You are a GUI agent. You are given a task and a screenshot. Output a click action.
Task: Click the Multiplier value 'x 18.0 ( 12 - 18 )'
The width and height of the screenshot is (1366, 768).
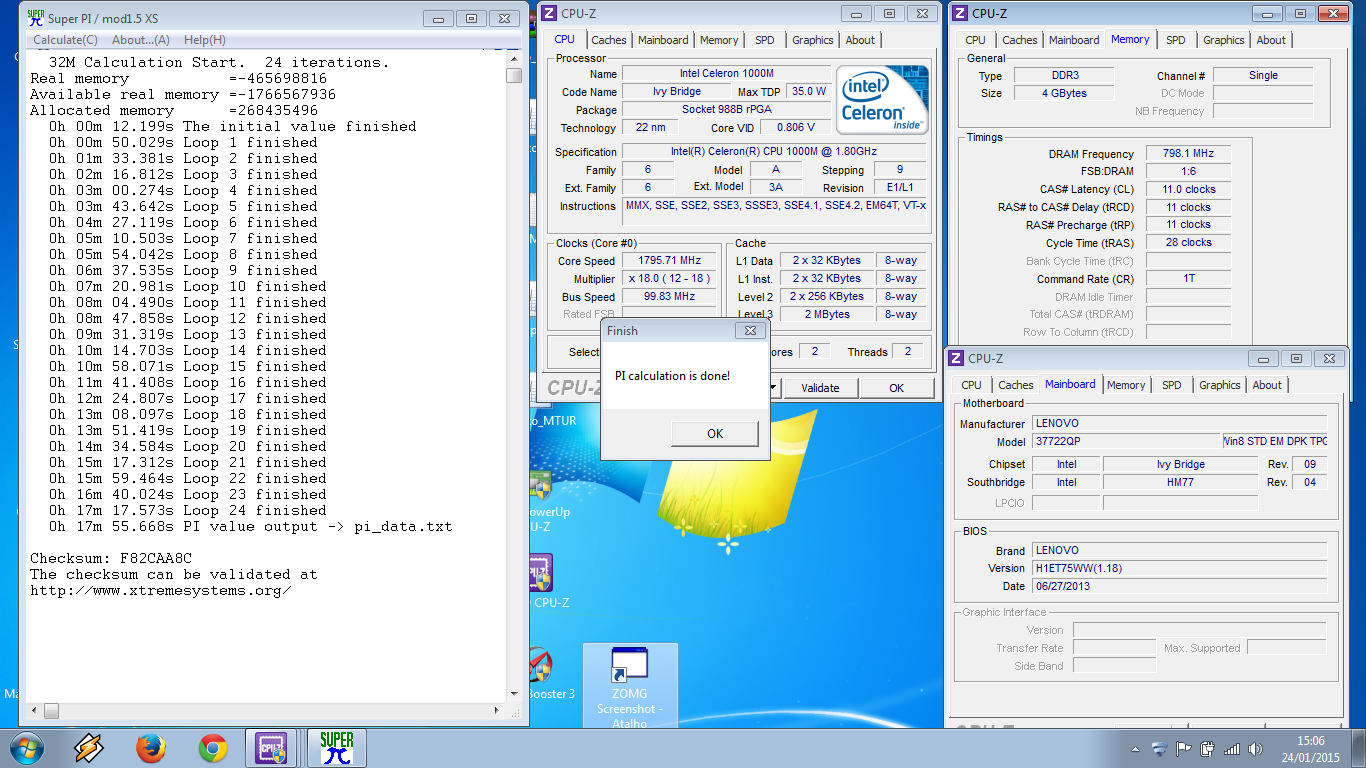click(x=669, y=279)
